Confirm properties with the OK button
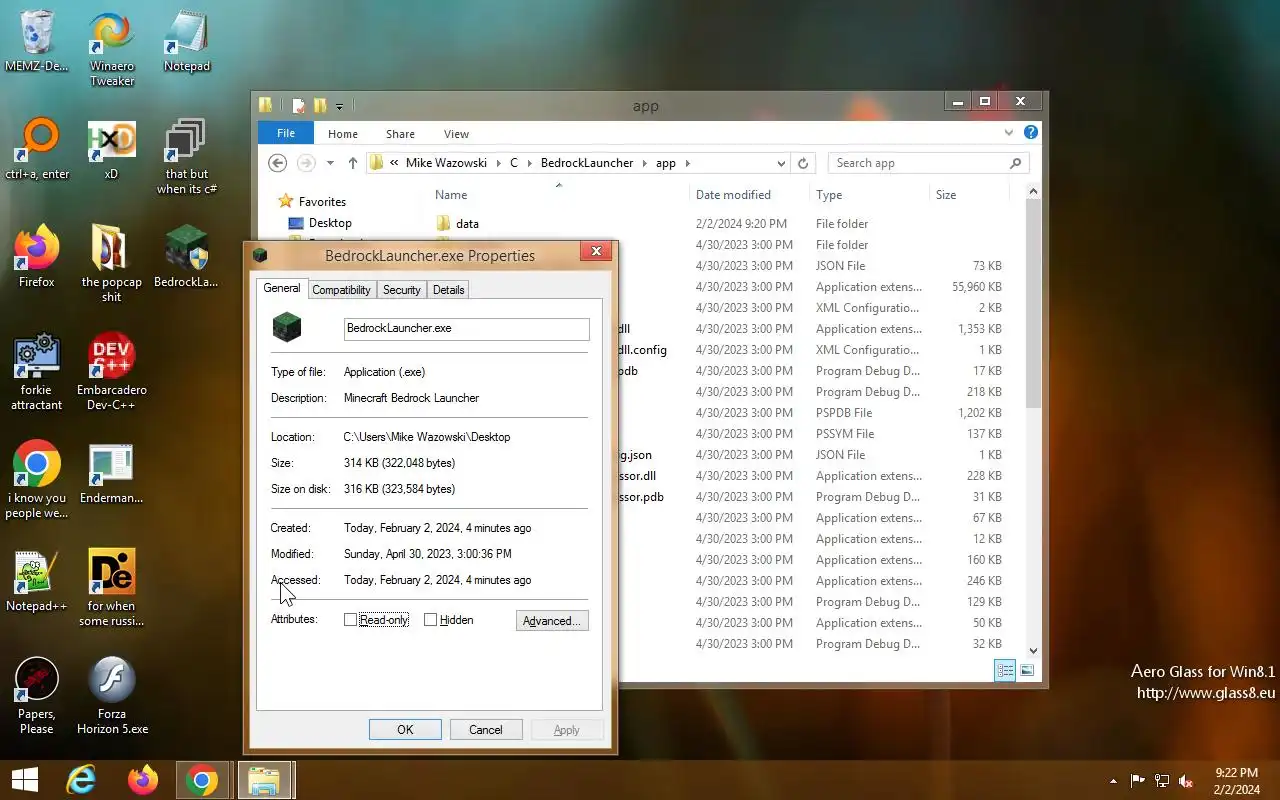The image size is (1280, 800). [405, 730]
